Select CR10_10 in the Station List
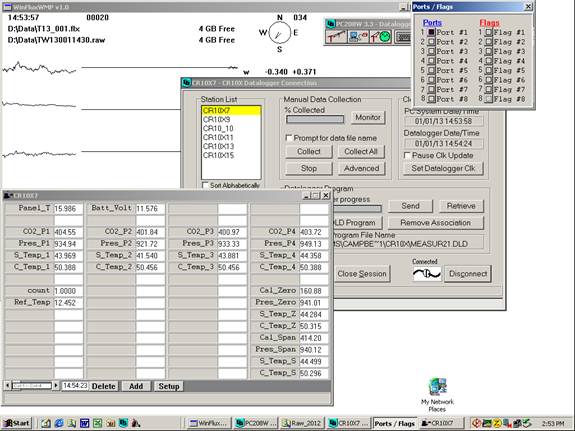Image resolution: width=575 pixels, height=431 pixels. (x=231, y=128)
